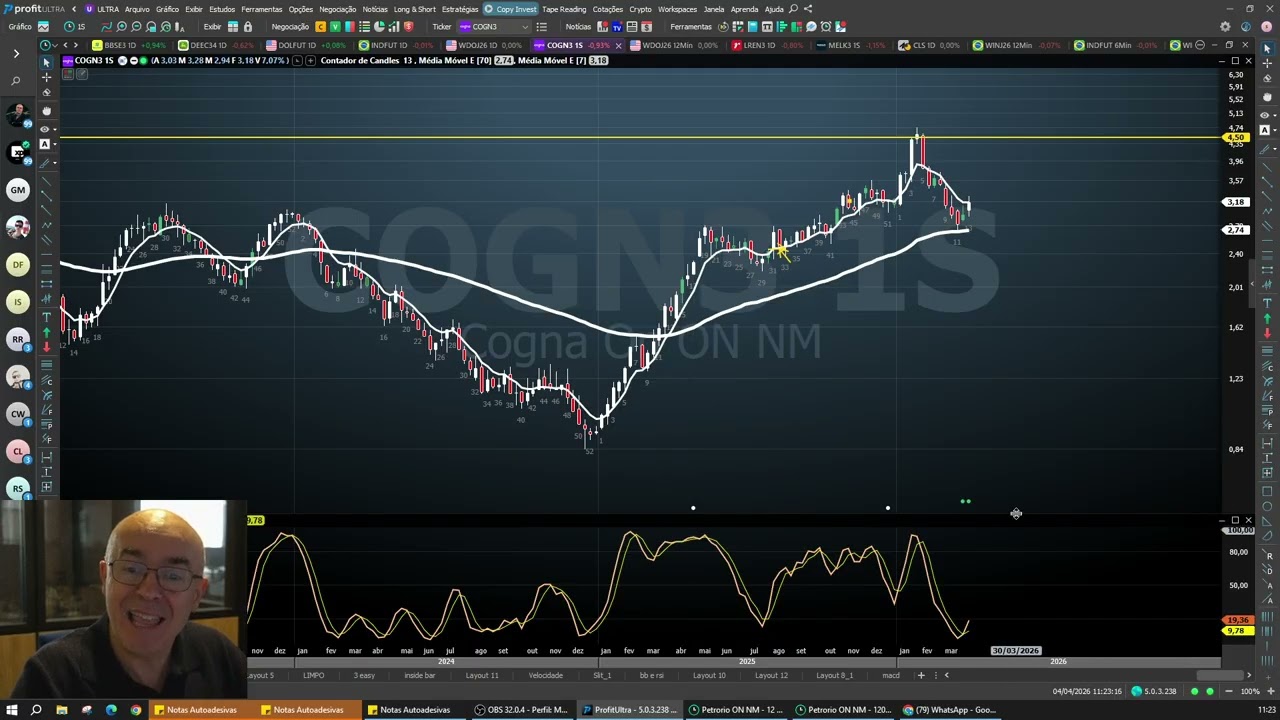Click the horizontal scrollbar beside layout tabs
1280x720 pixels.
click(x=1220, y=675)
